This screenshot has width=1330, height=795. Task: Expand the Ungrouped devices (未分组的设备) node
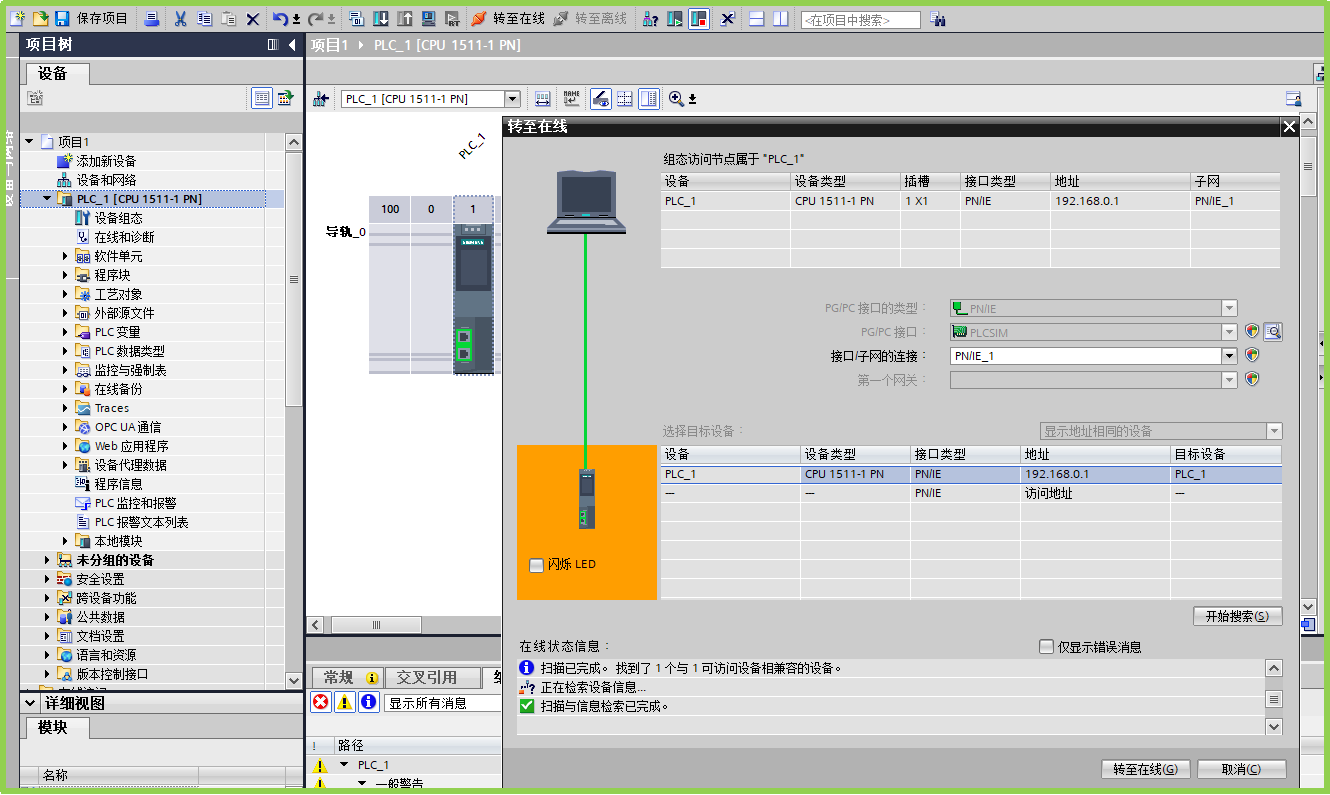click(46, 560)
